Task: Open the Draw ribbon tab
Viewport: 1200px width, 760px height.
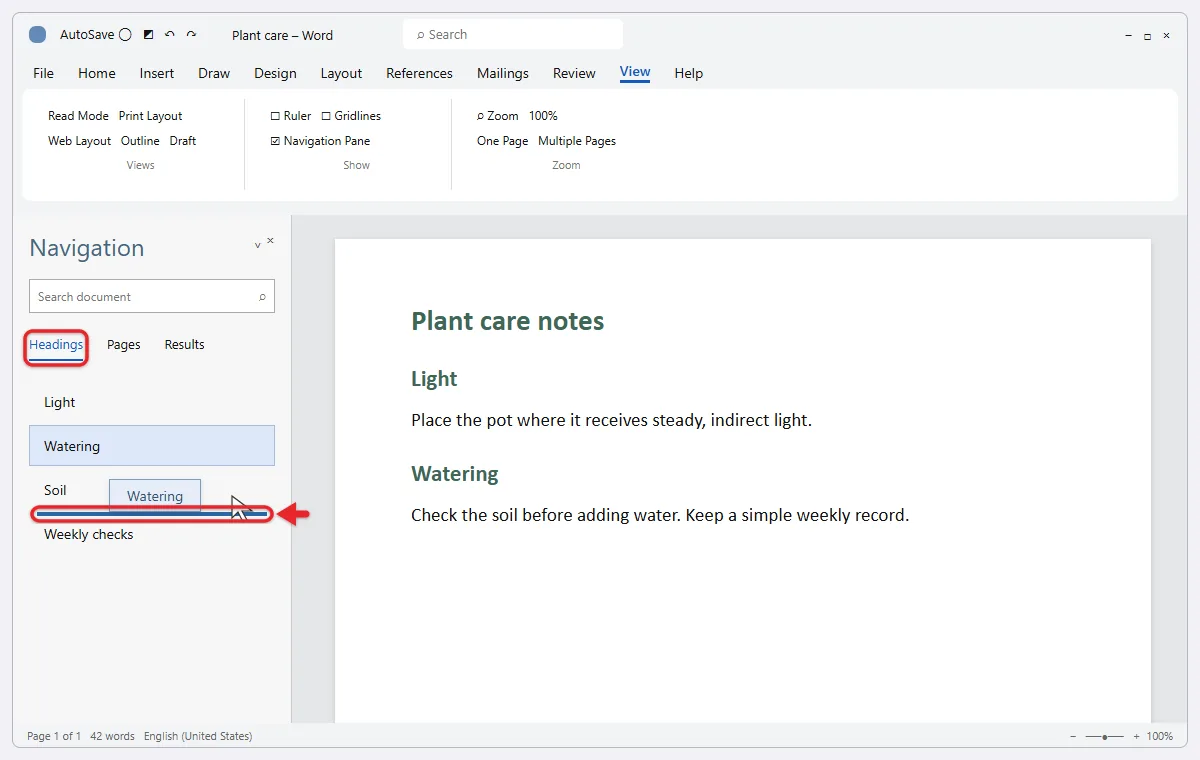Action: pyautogui.click(x=214, y=73)
